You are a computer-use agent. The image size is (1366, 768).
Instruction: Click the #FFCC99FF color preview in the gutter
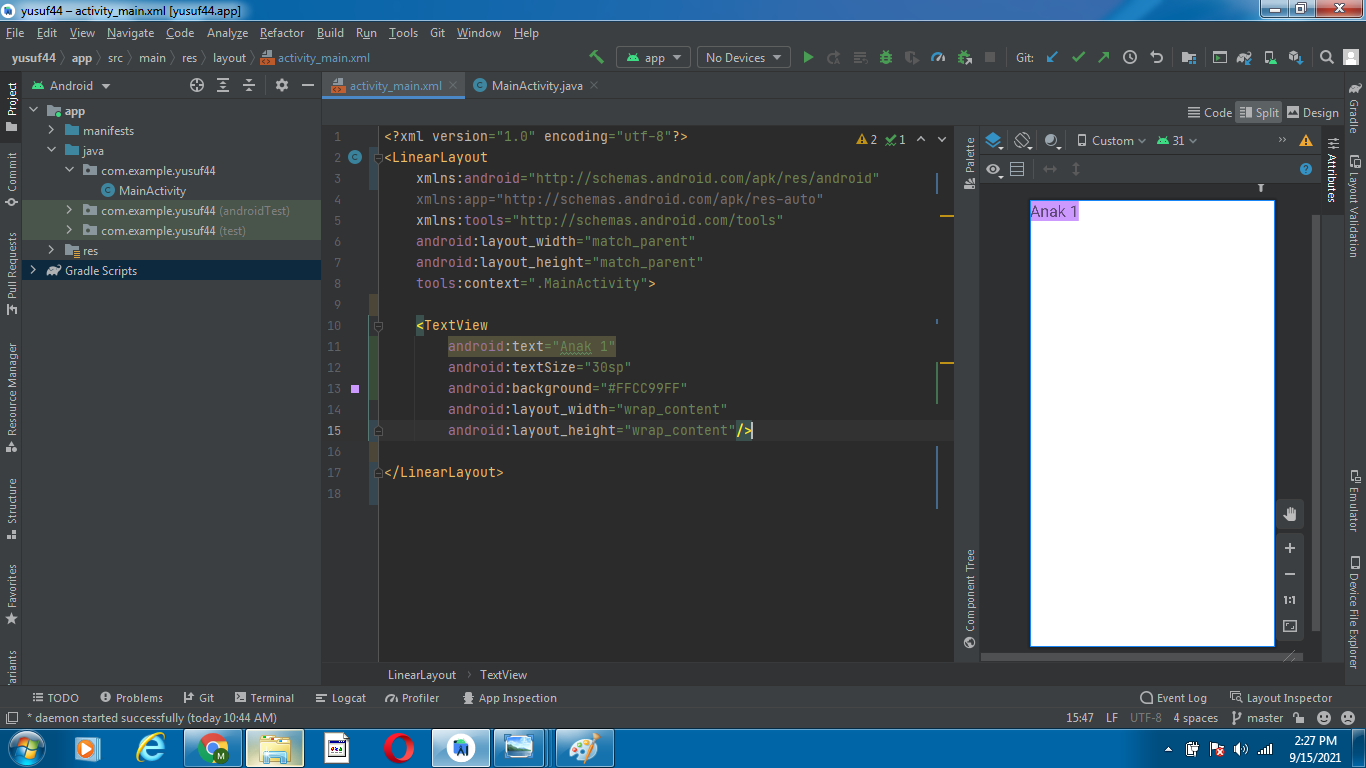coord(355,388)
